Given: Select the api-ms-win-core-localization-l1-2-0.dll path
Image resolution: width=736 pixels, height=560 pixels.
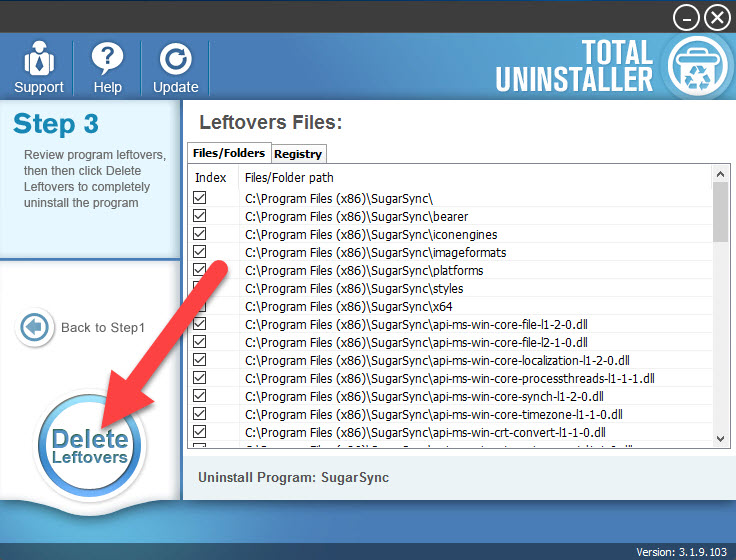Looking at the screenshot, I should point(437,361).
